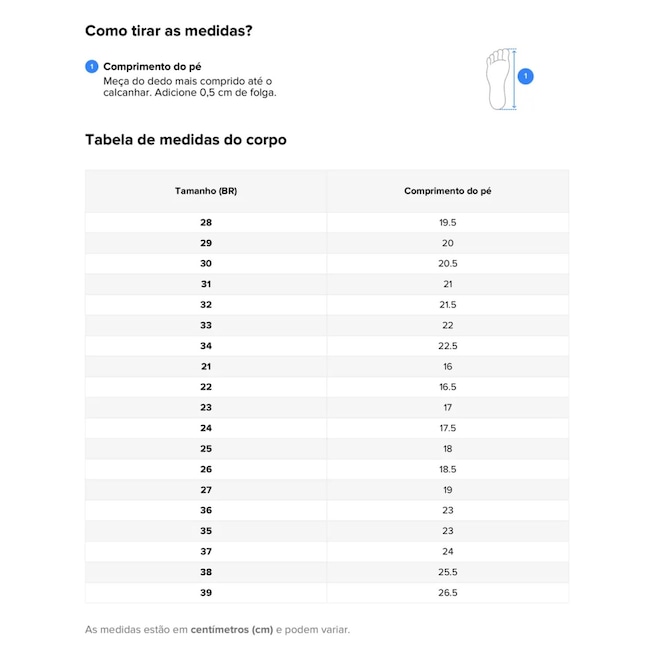Click the blue number 1 badge beside the foot

tap(526, 76)
